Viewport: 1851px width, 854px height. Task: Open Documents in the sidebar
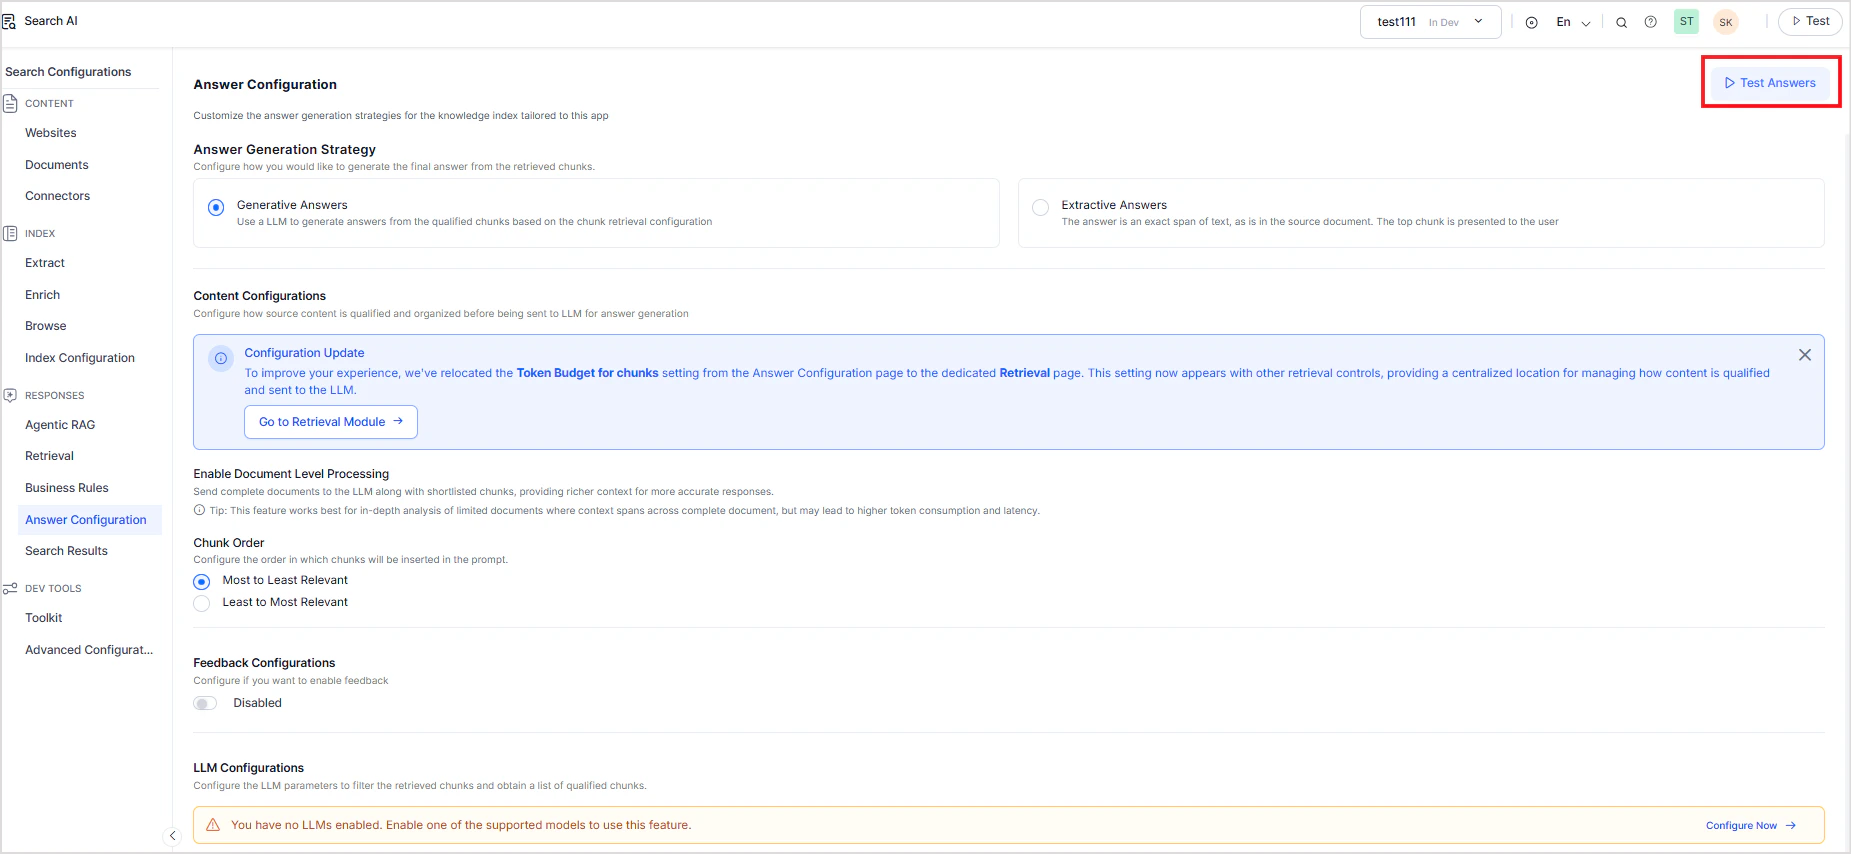(57, 165)
